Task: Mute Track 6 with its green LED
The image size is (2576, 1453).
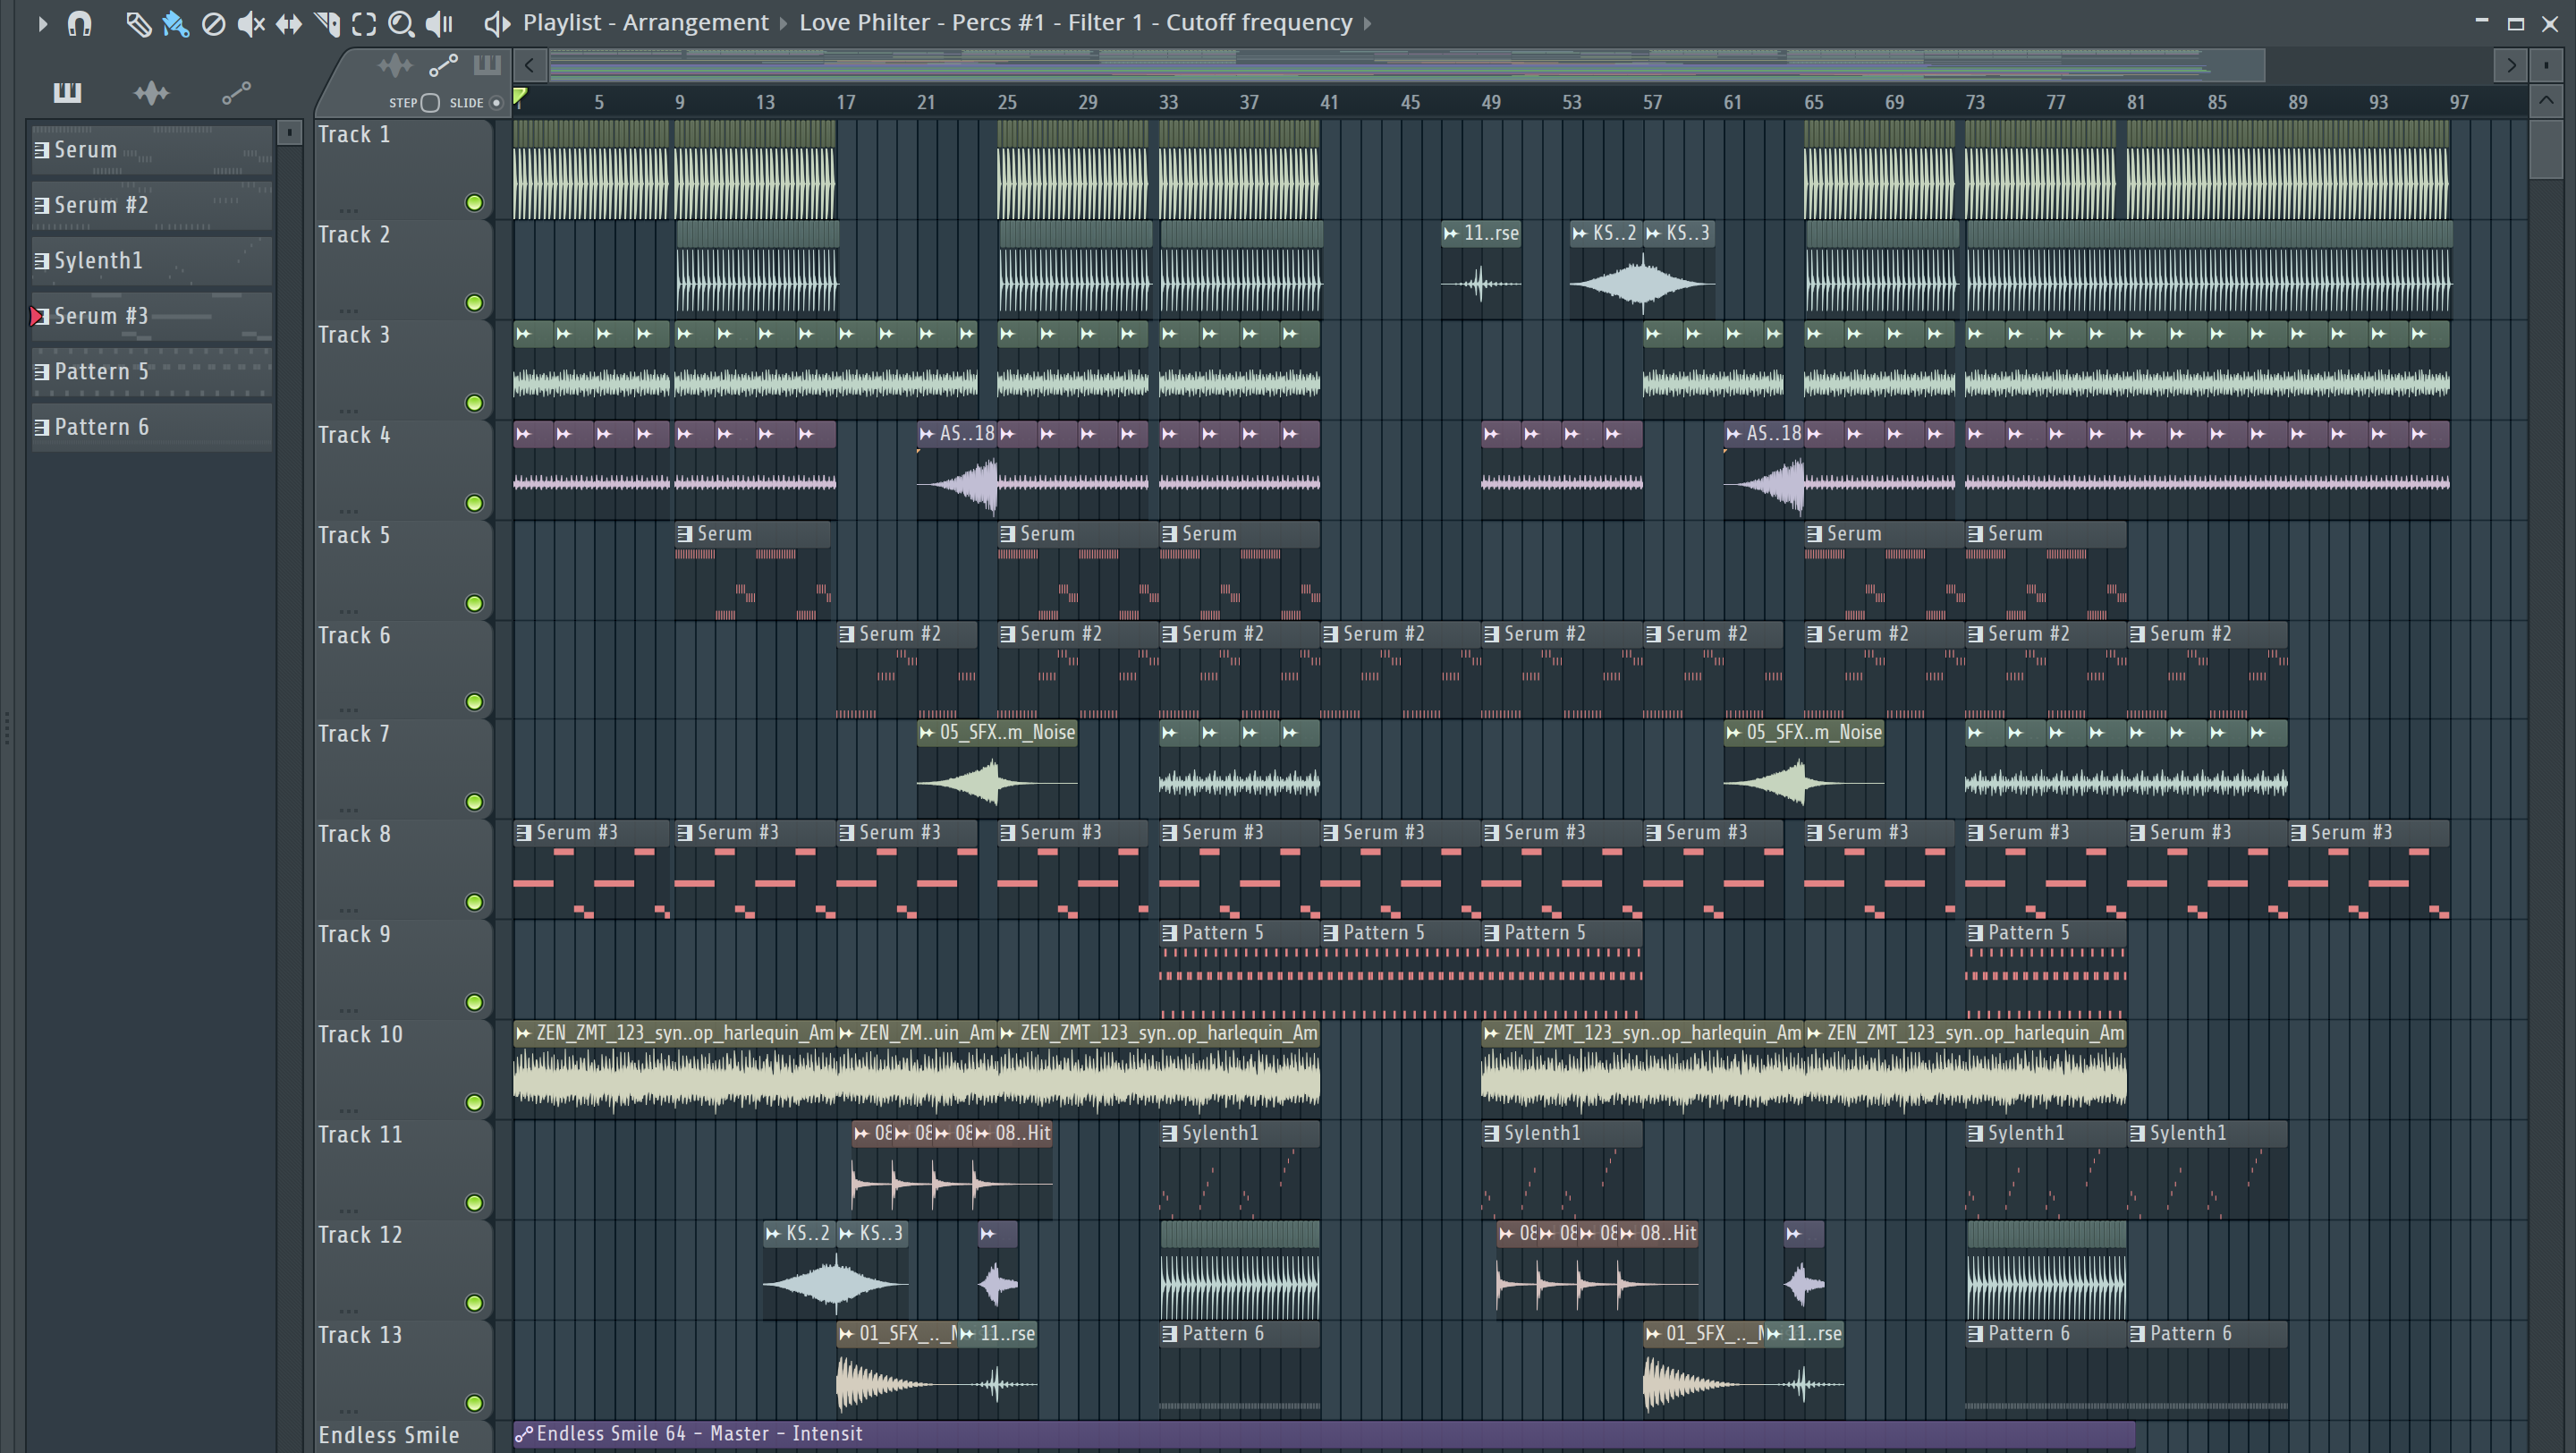Action: click(475, 702)
